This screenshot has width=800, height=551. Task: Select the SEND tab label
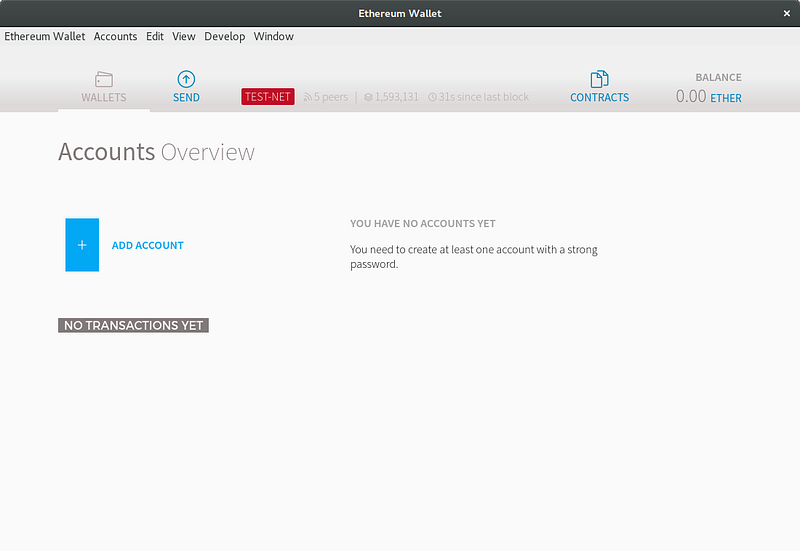(186, 97)
